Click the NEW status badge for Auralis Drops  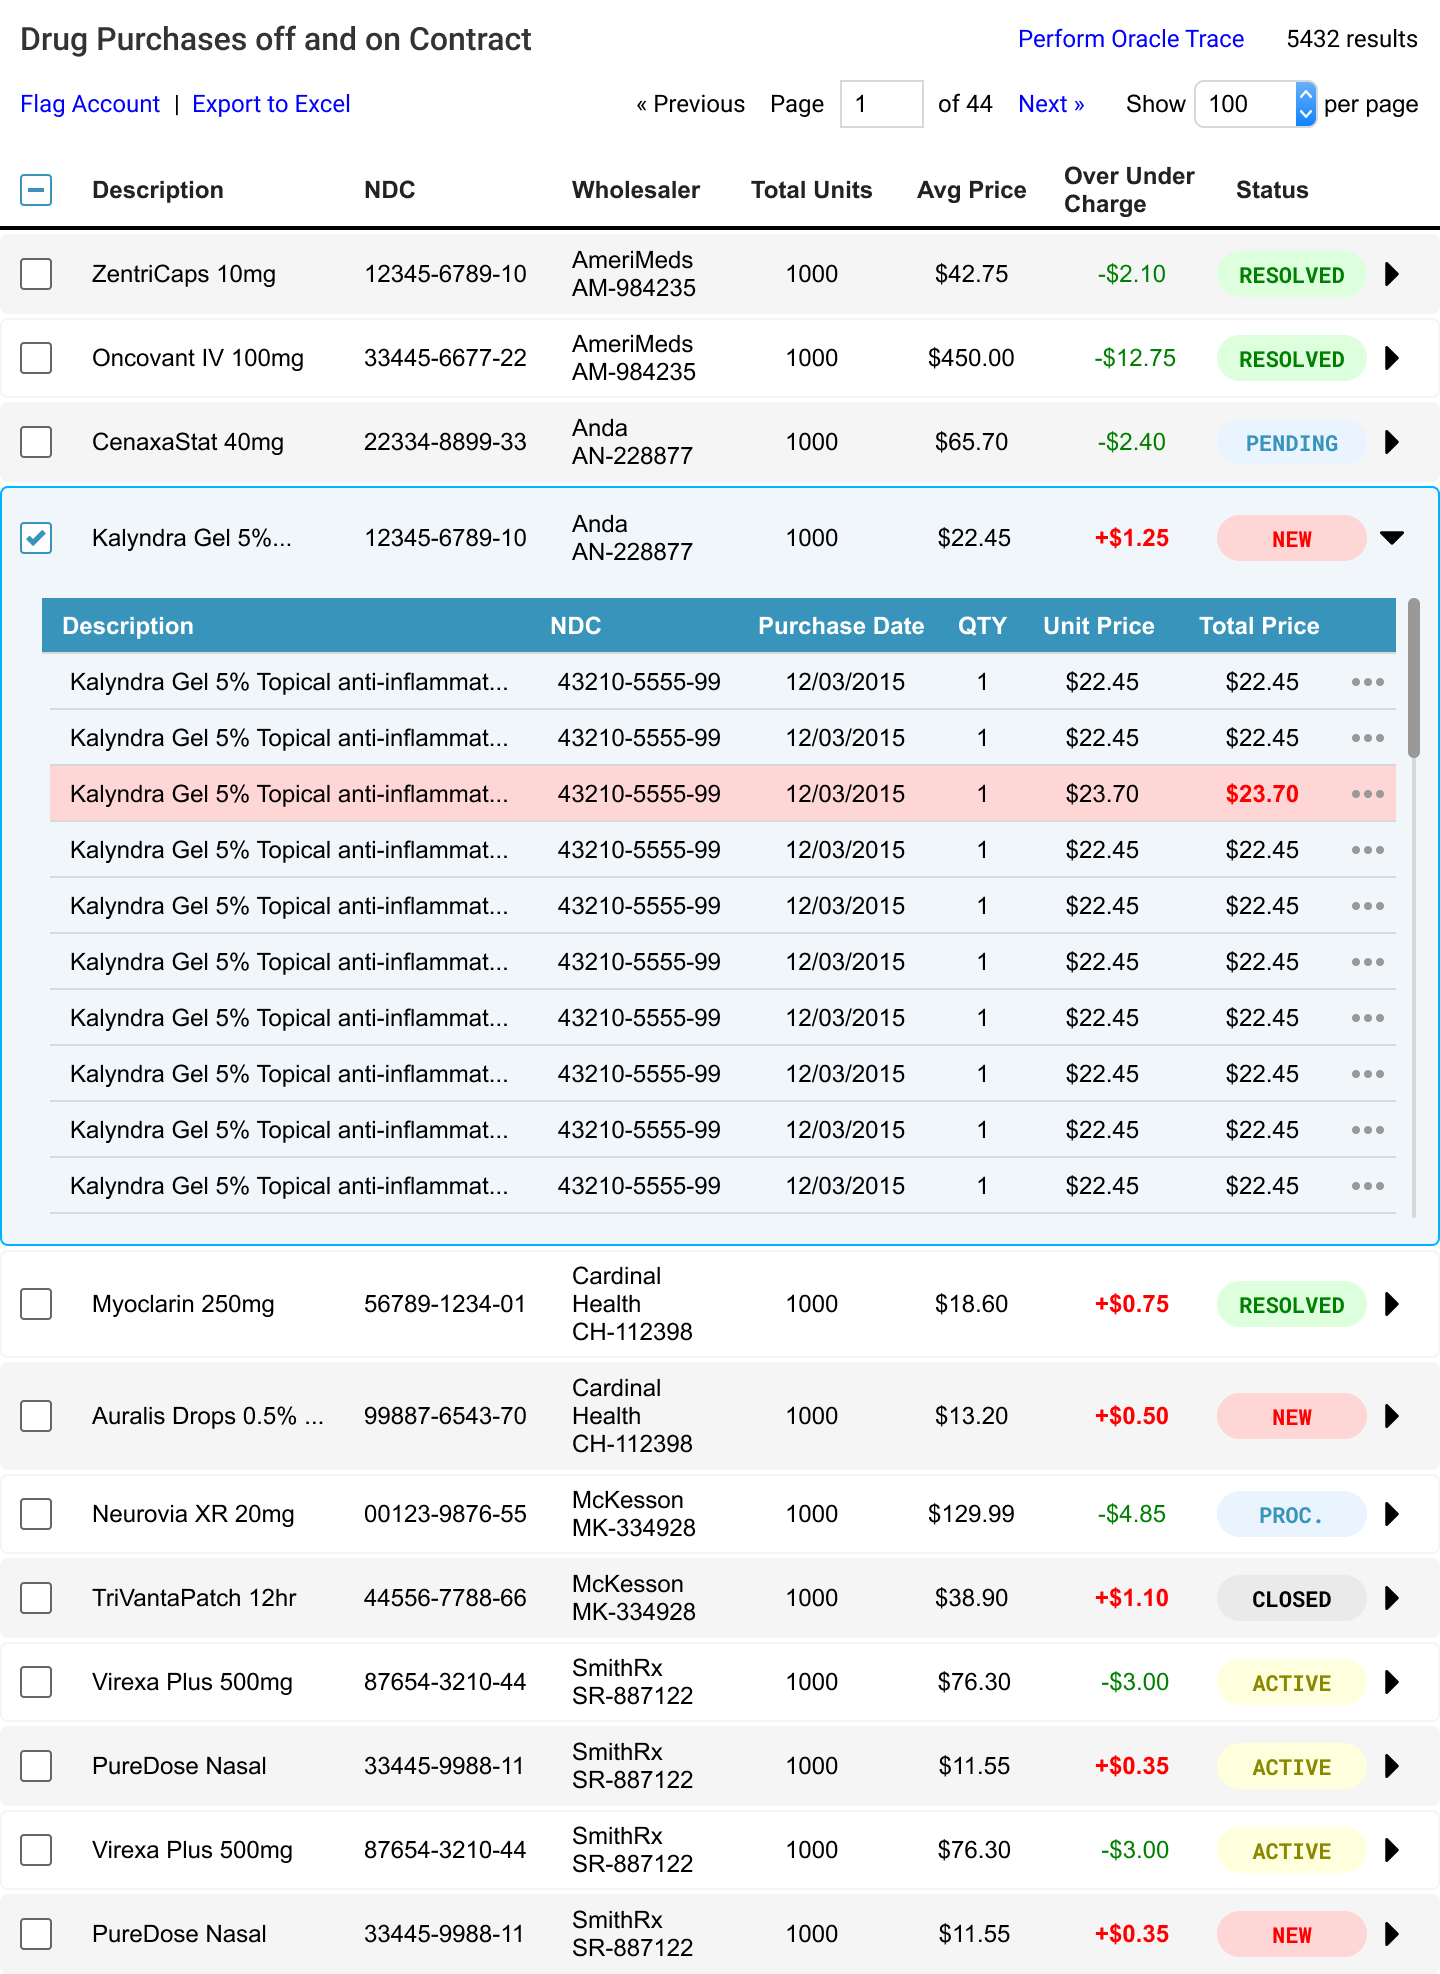point(1292,1416)
